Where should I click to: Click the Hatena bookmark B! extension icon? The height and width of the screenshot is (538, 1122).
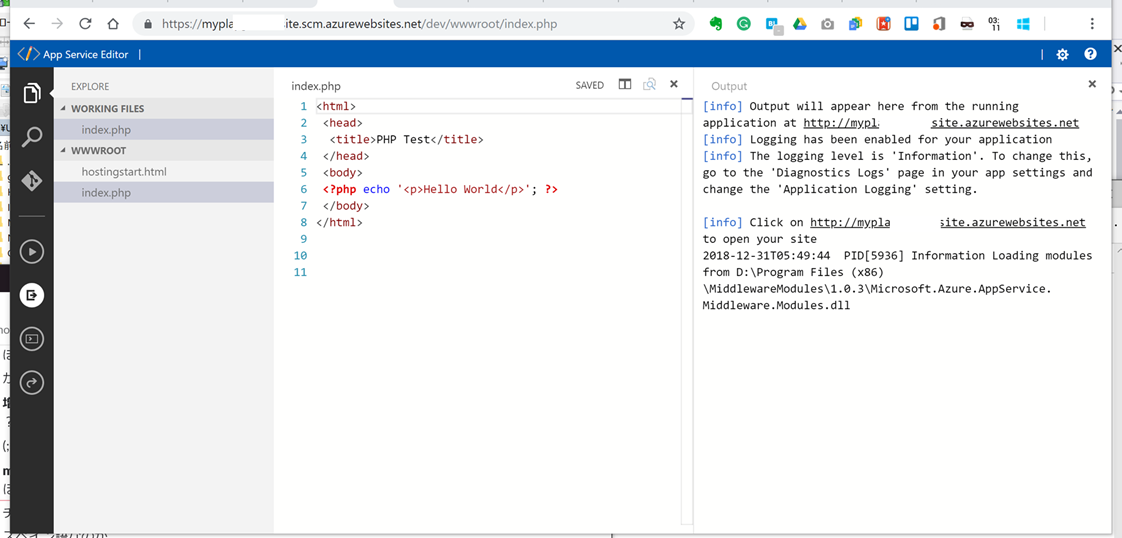[x=773, y=24]
